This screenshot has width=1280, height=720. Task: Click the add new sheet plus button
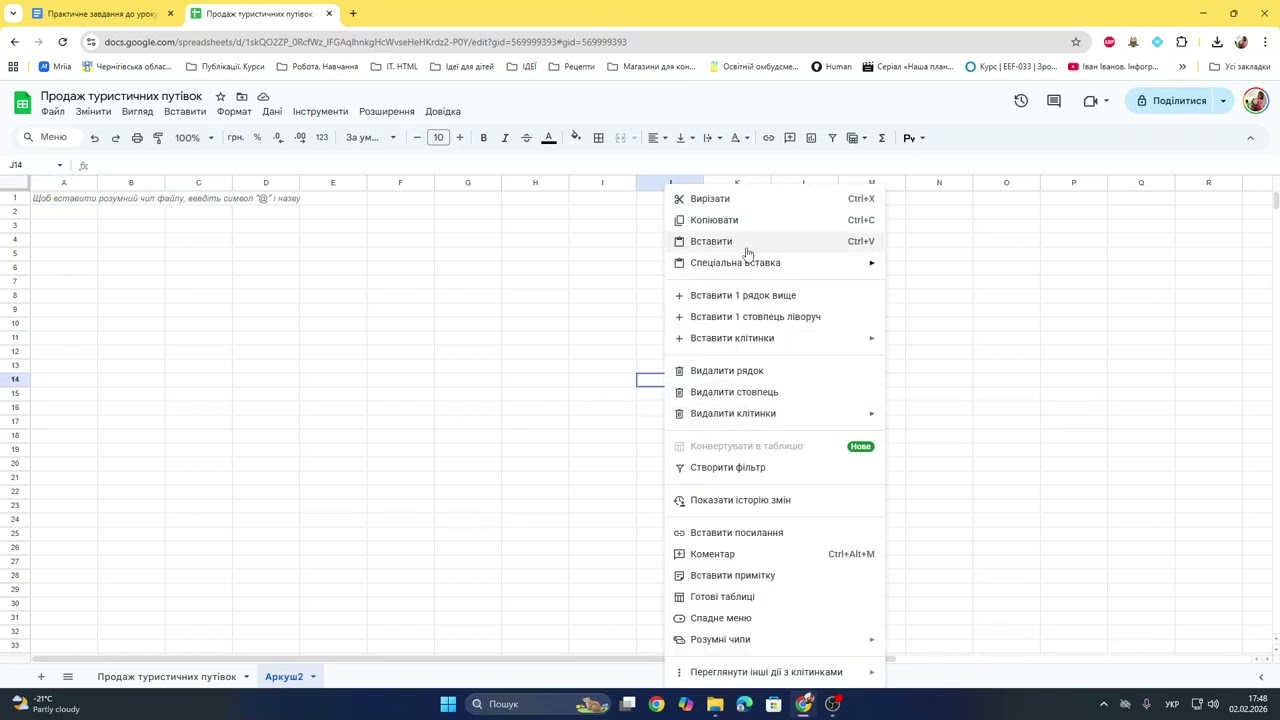(41, 677)
